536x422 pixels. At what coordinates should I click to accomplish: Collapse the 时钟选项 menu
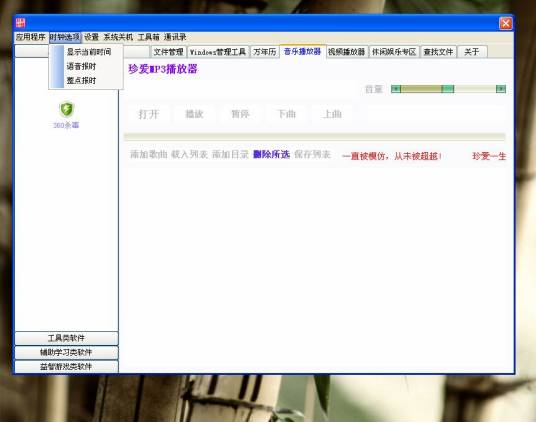pos(65,37)
